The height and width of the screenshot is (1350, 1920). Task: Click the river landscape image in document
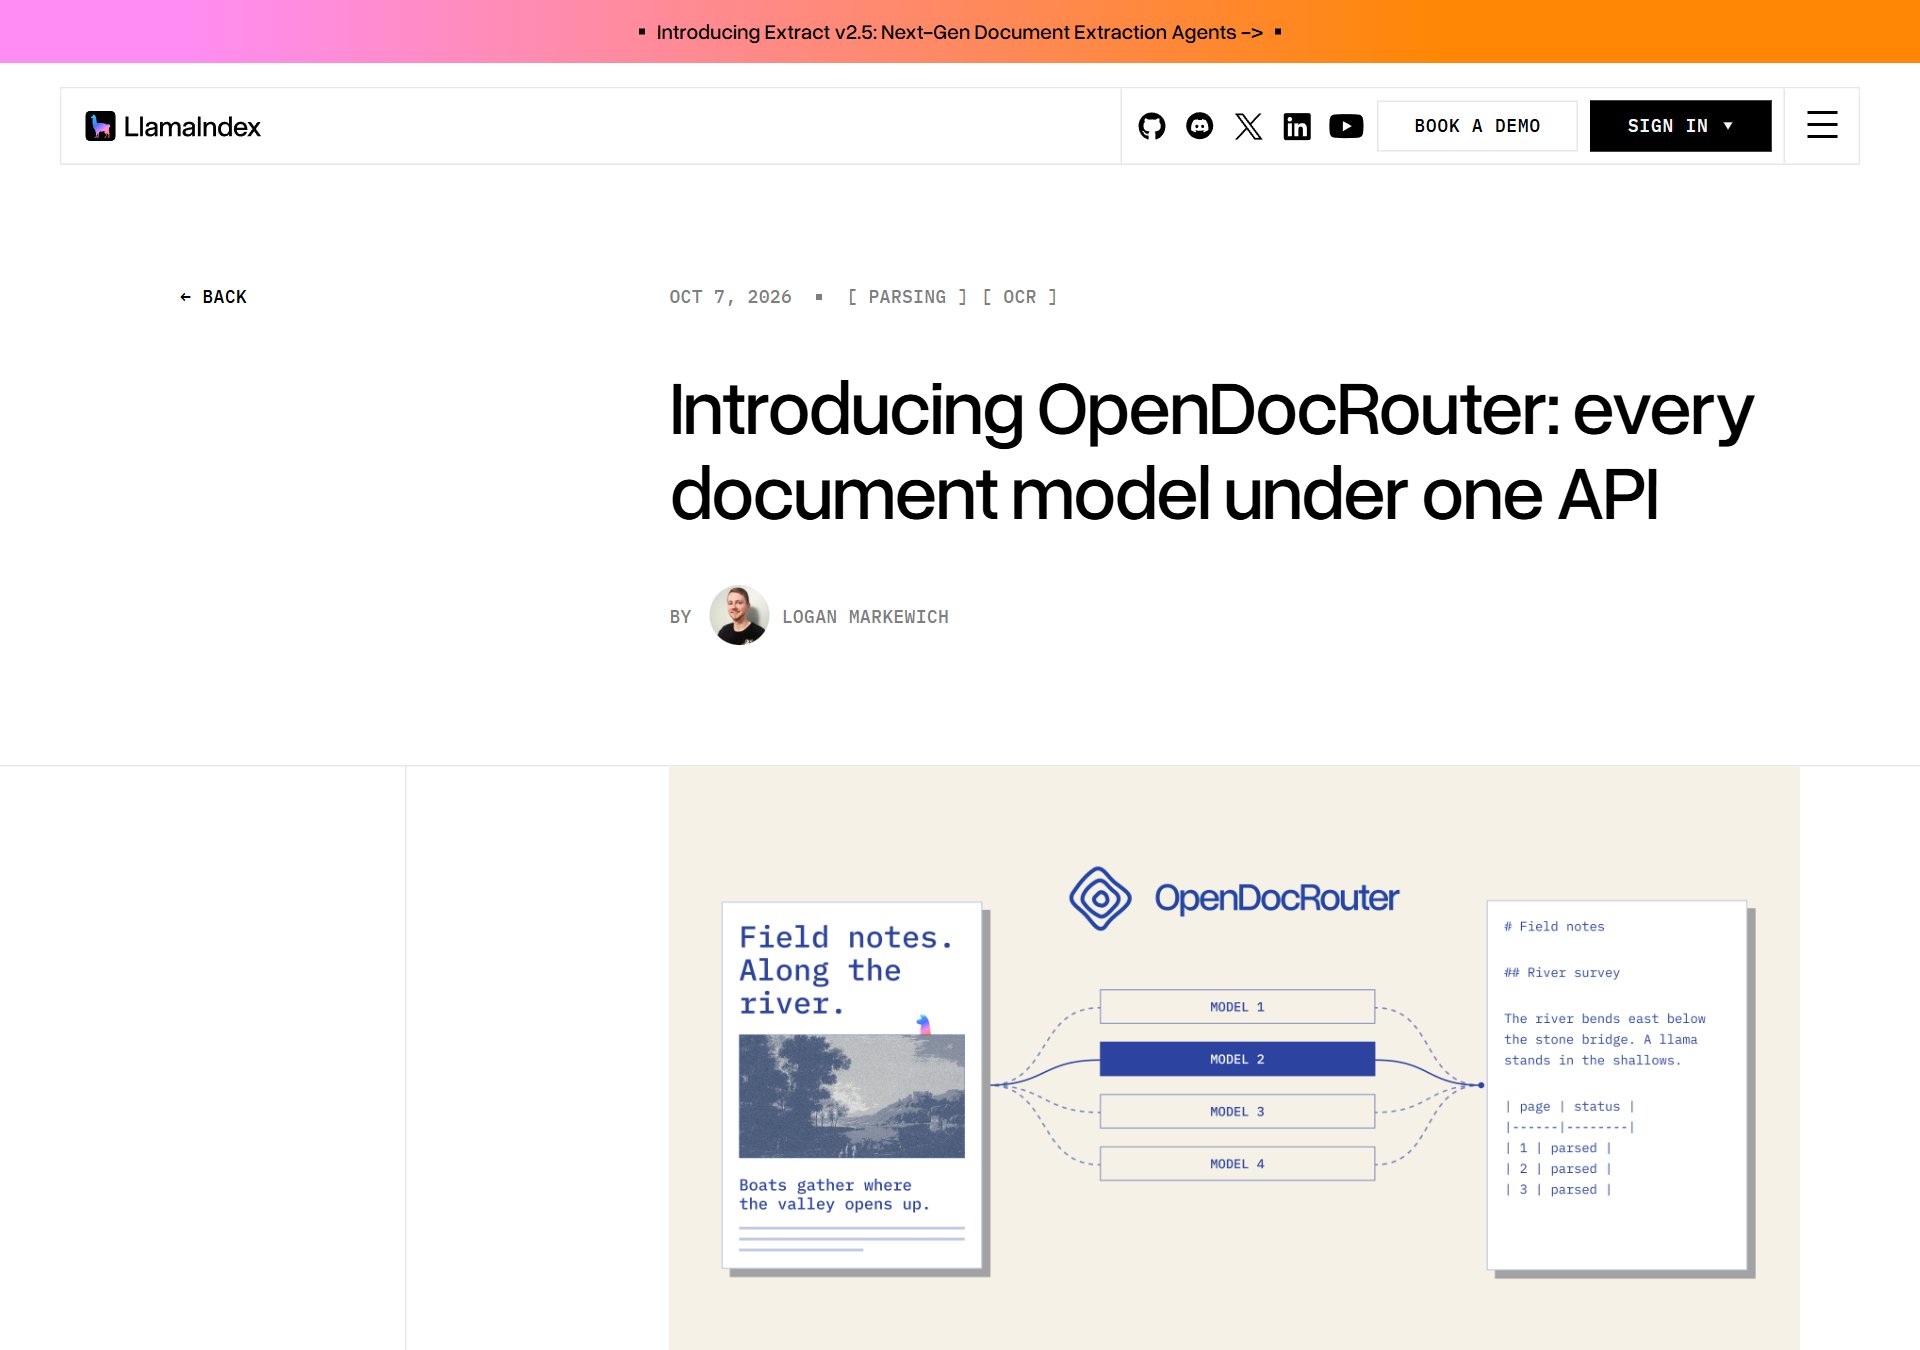click(x=852, y=1096)
